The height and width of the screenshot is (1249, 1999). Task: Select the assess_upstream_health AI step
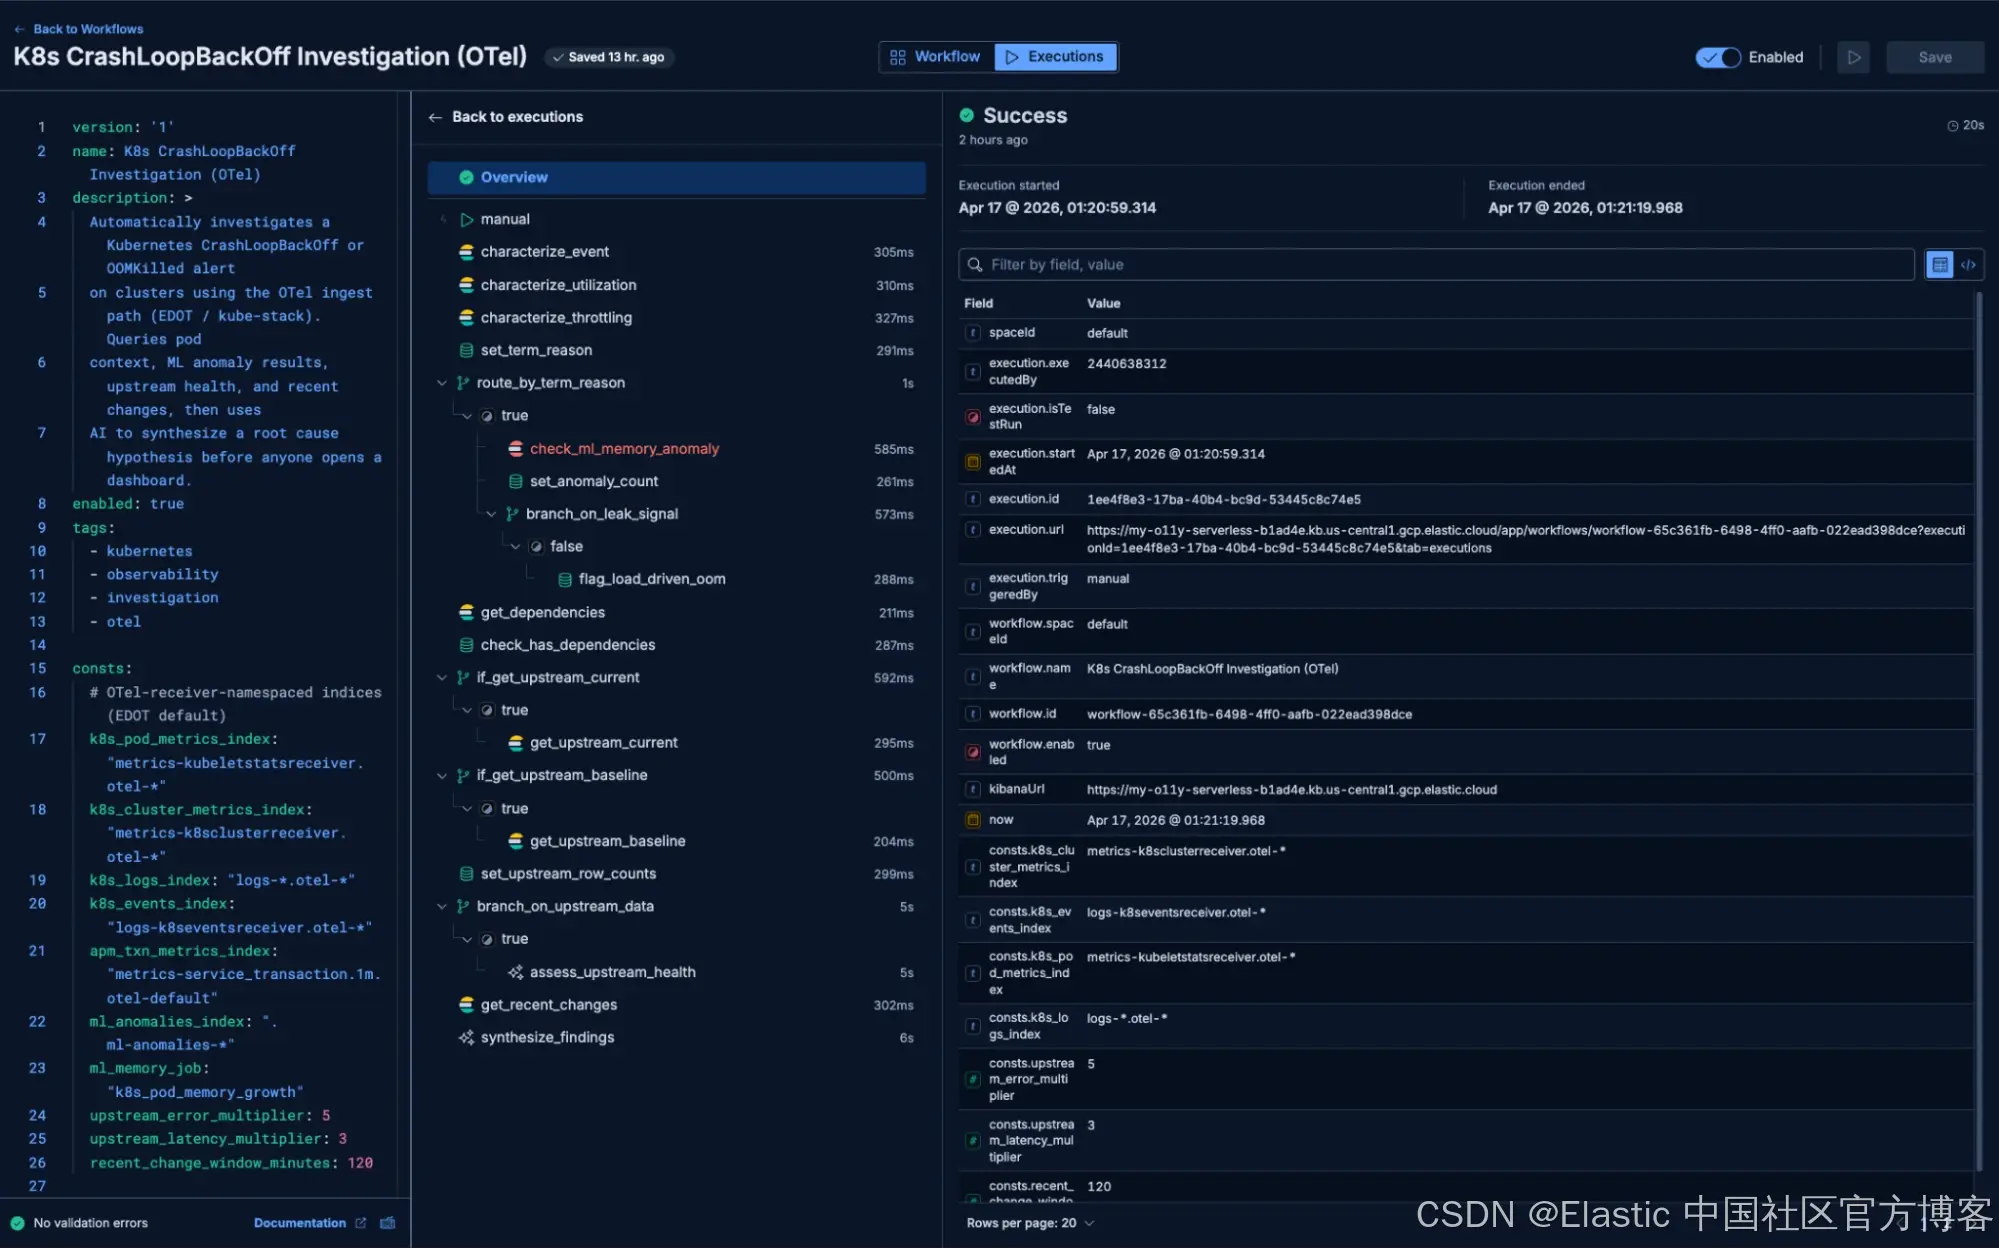point(612,971)
